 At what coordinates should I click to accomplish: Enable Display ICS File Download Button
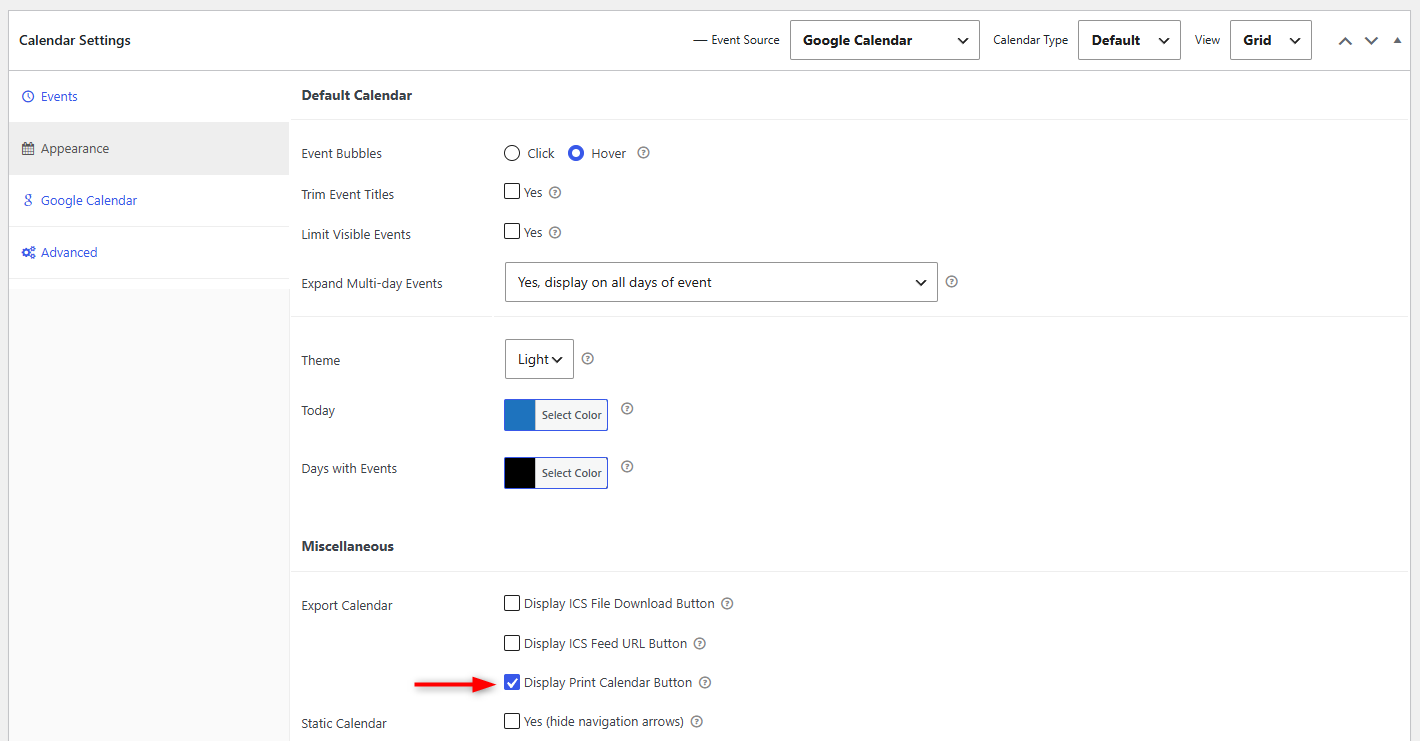512,603
